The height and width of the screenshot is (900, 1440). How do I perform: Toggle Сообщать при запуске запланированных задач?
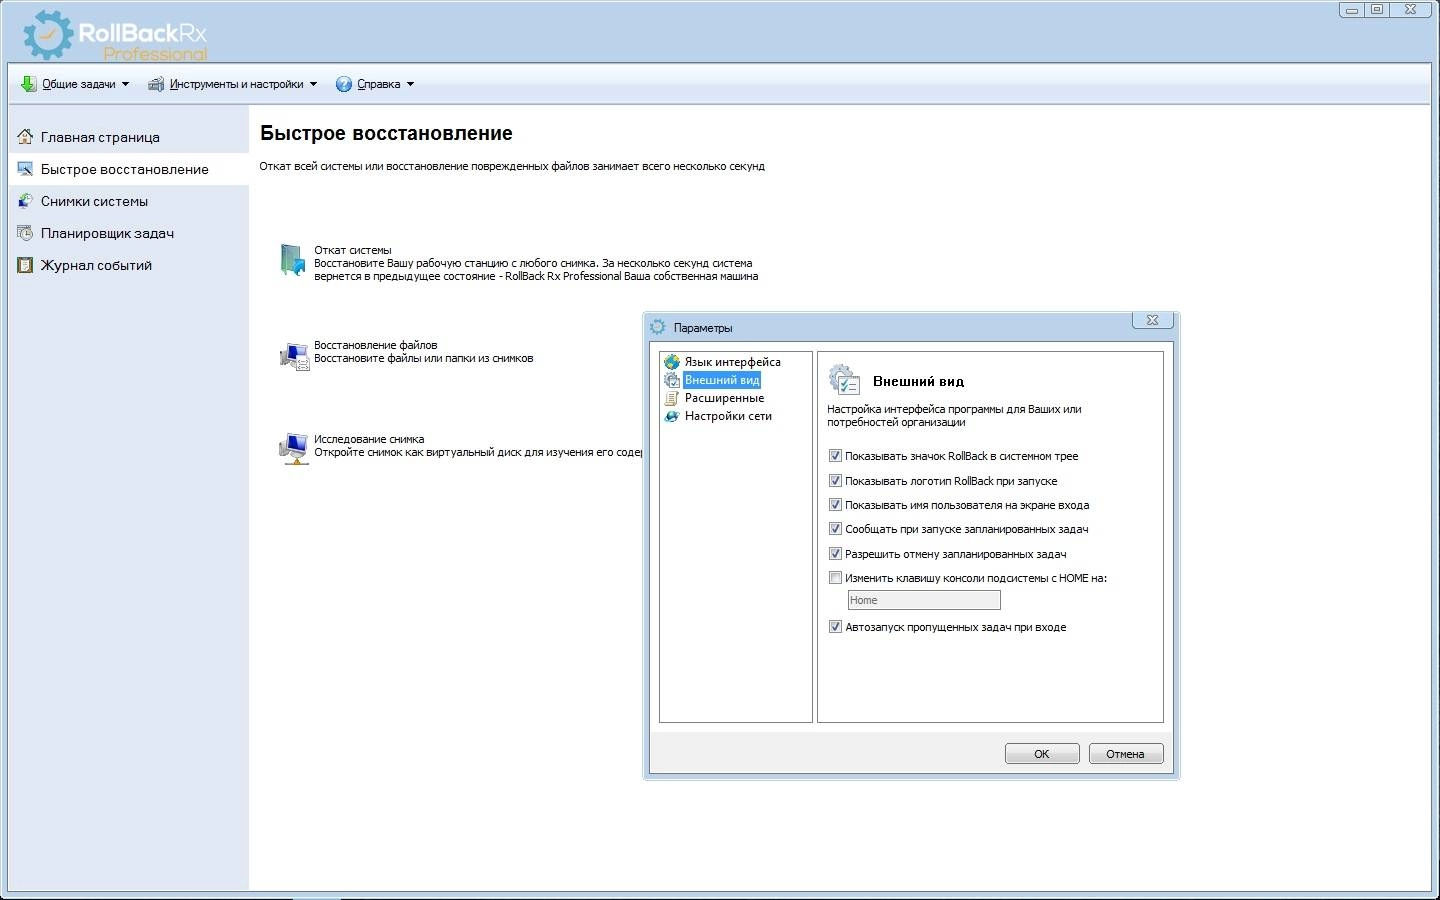pos(835,529)
